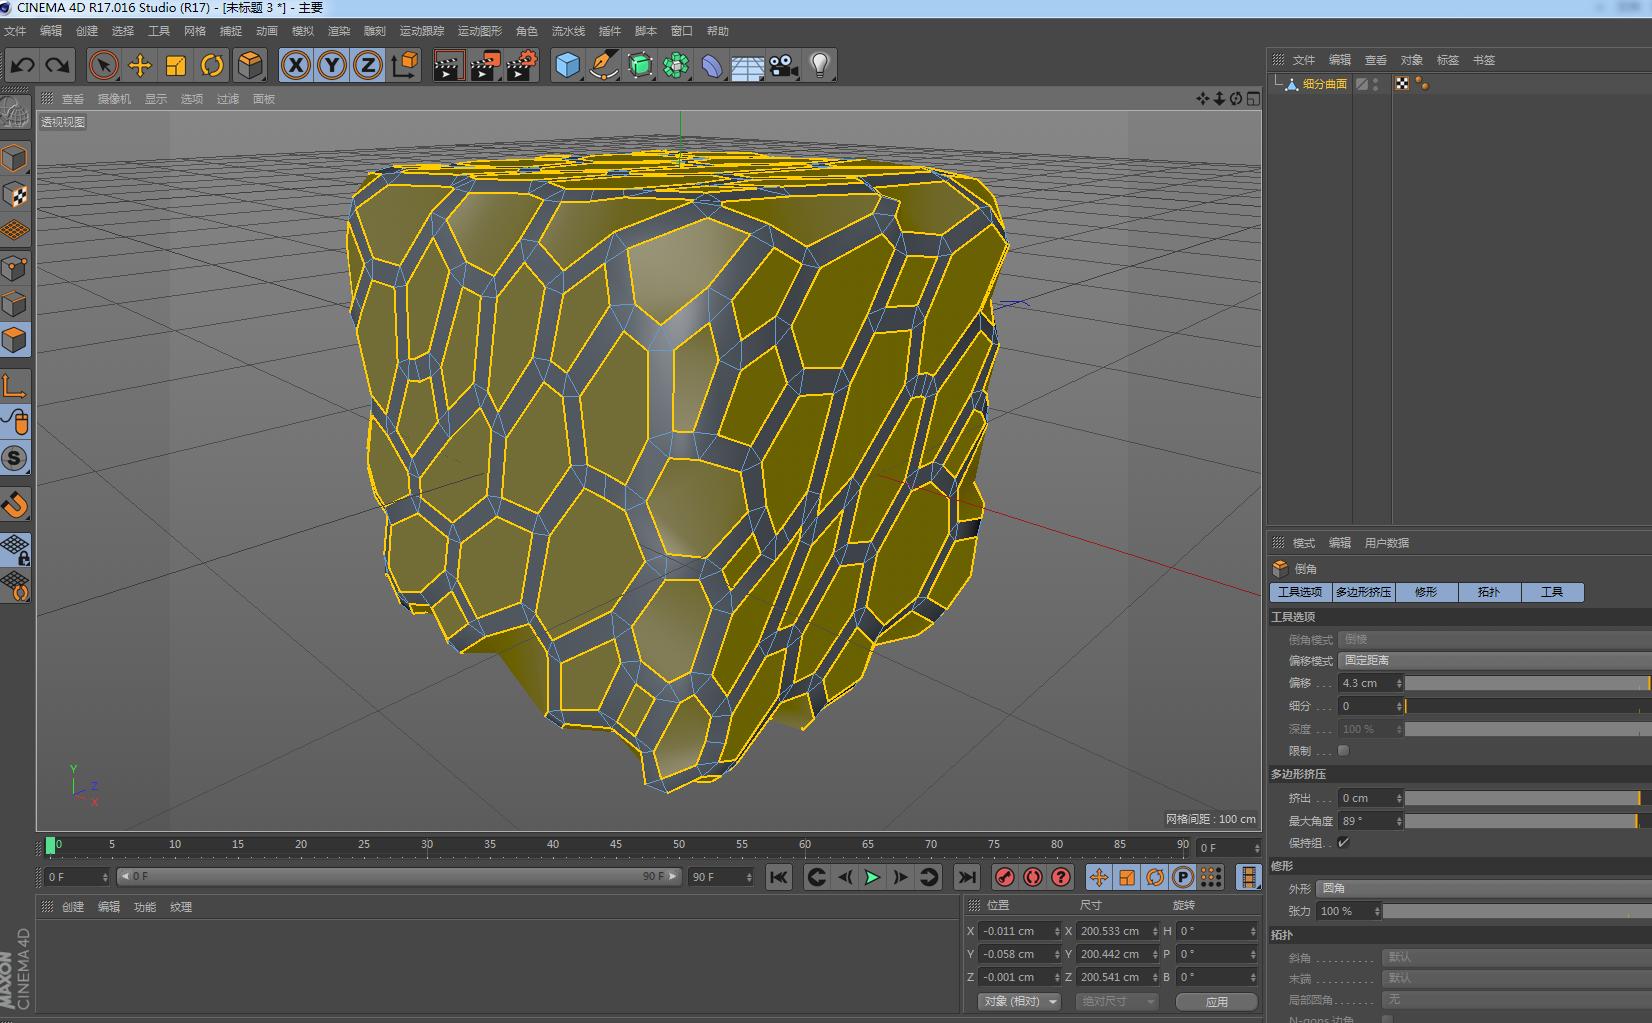The height and width of the screenshot is (1023, 1652).
Task: Click the play button in timeline controls
Action: point(872,877)
